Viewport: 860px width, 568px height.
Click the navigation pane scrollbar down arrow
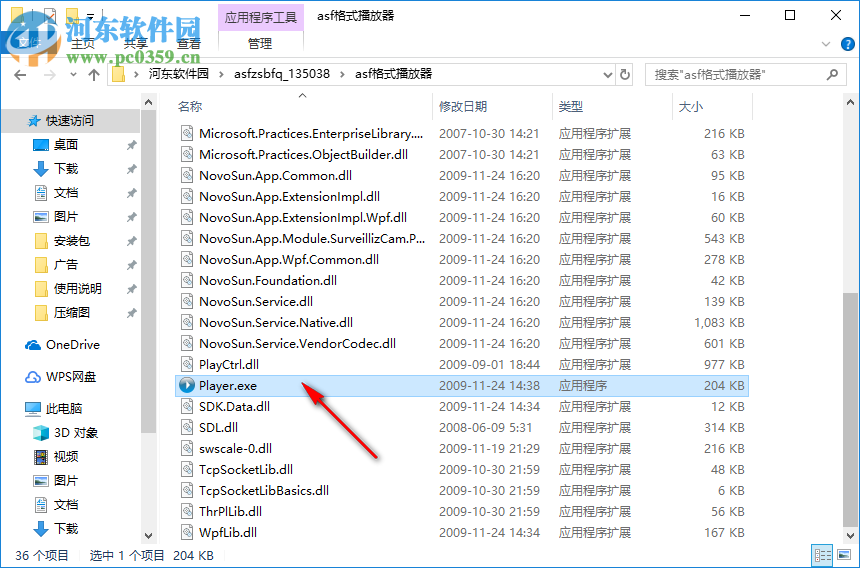(x=148, y=536)
